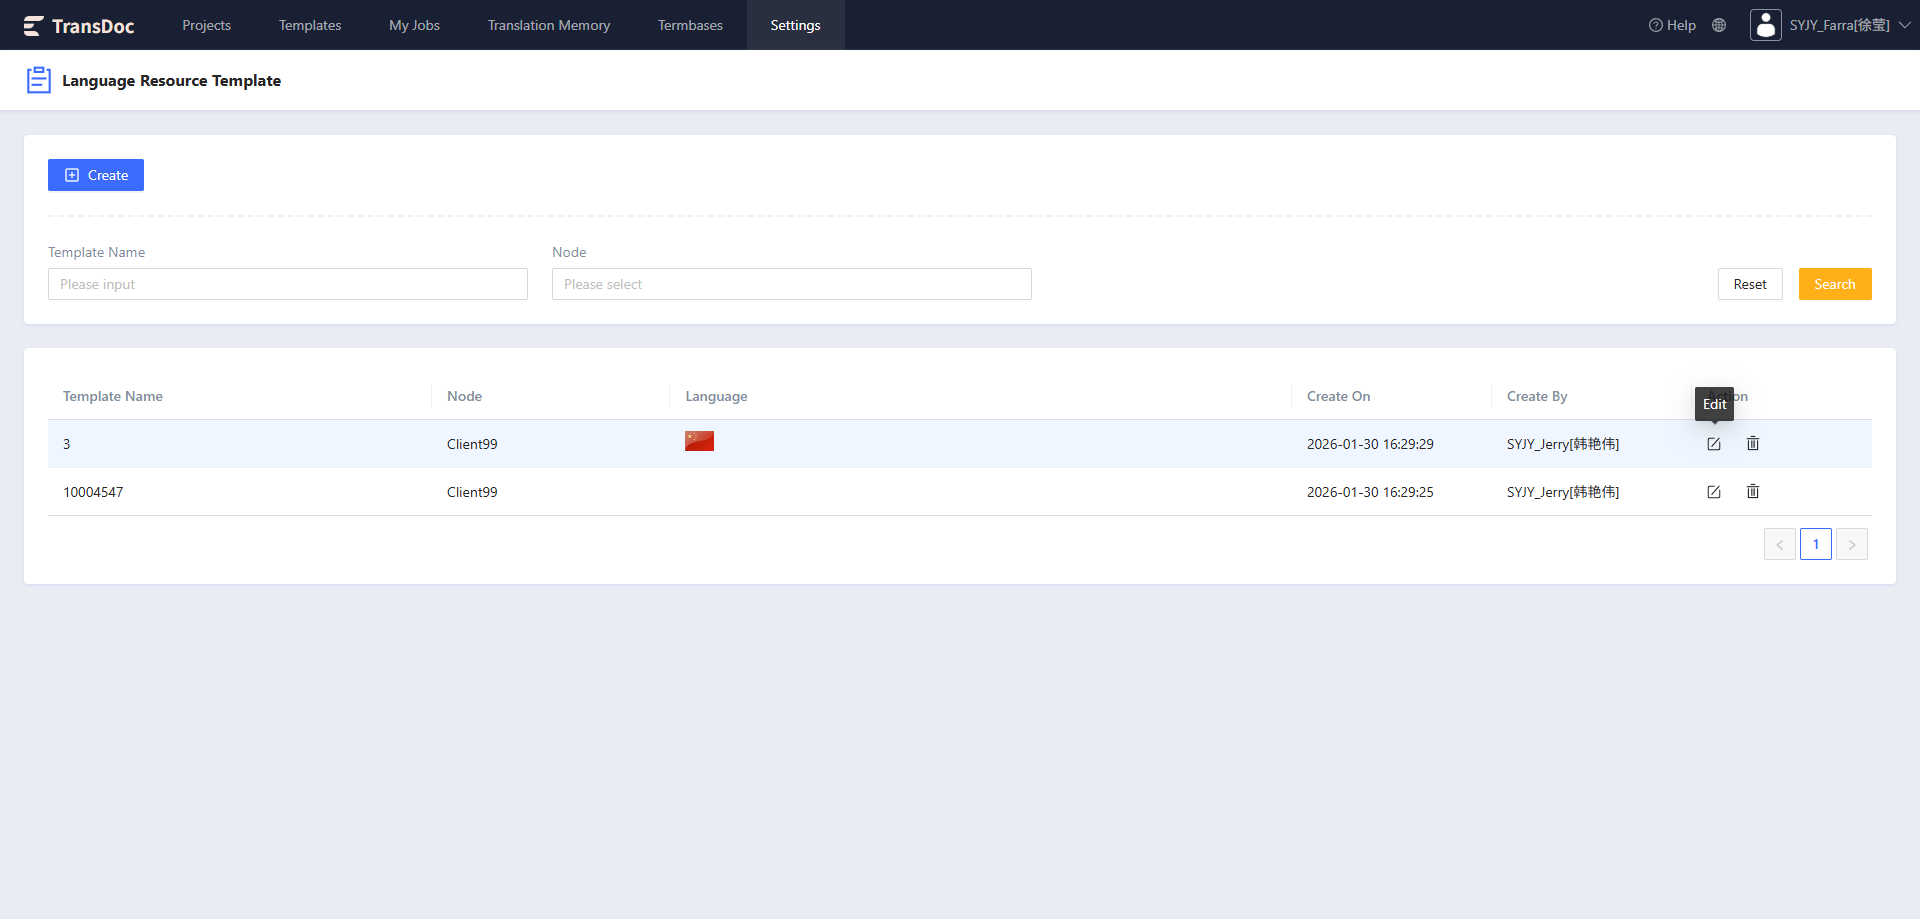Click SYJY_Jerry creator in row 10004547
The image size is (1920, 919).
[x=1563, y=492]
